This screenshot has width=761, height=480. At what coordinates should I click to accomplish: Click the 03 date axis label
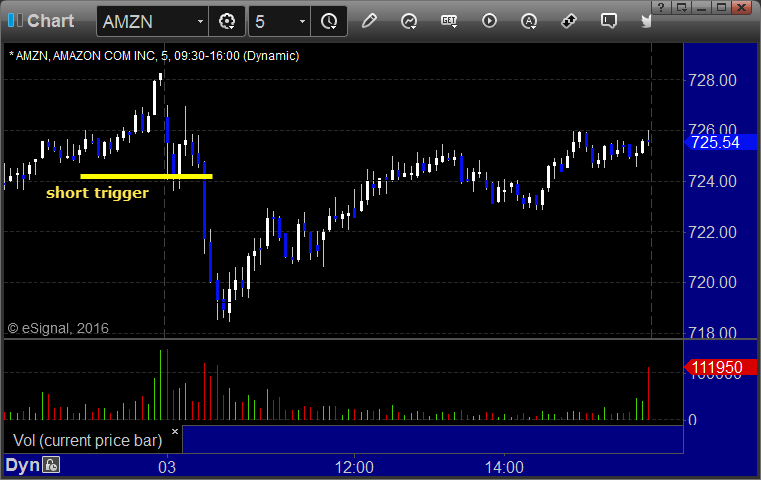167,467
